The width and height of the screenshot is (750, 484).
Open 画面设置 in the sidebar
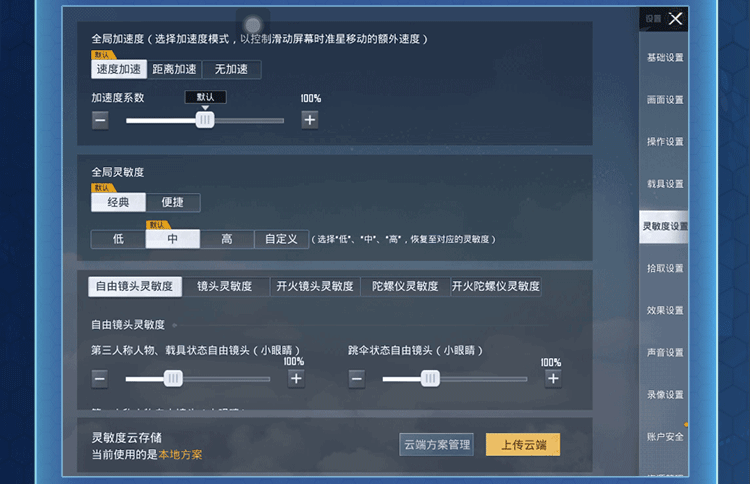tap(665, 100)
